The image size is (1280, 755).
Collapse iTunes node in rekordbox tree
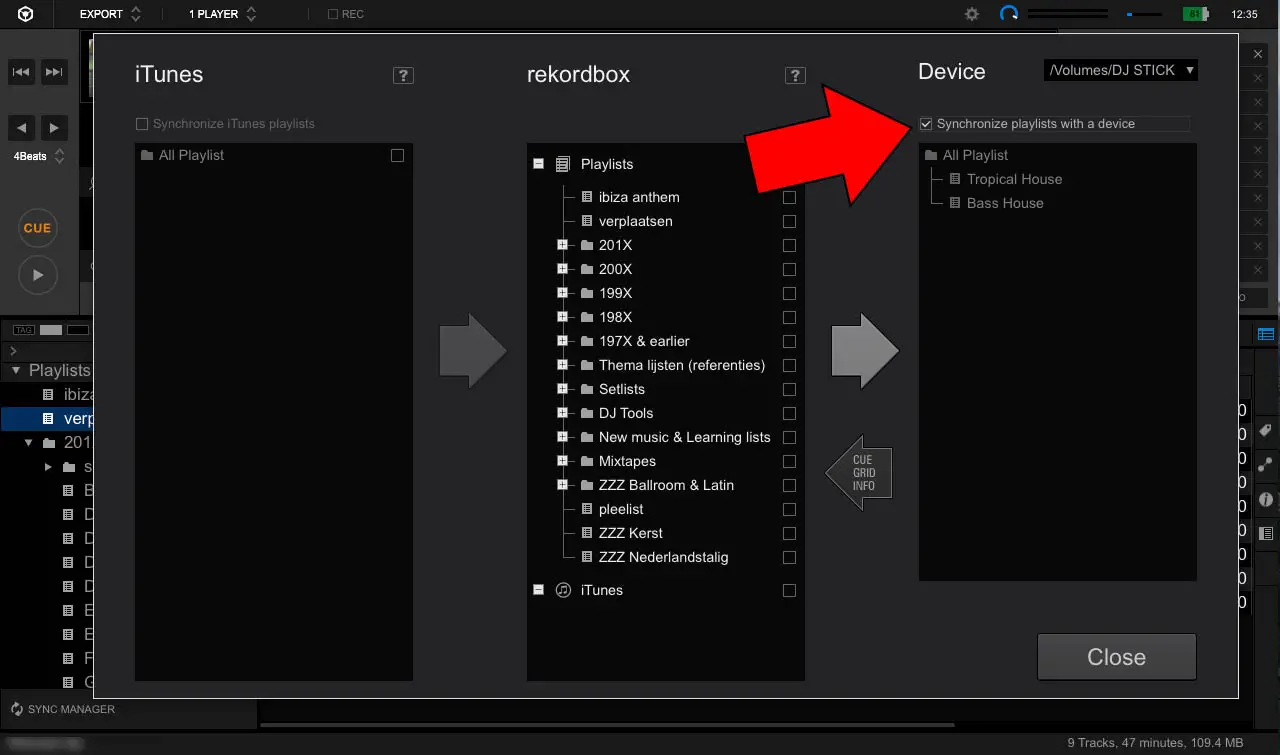538,590
